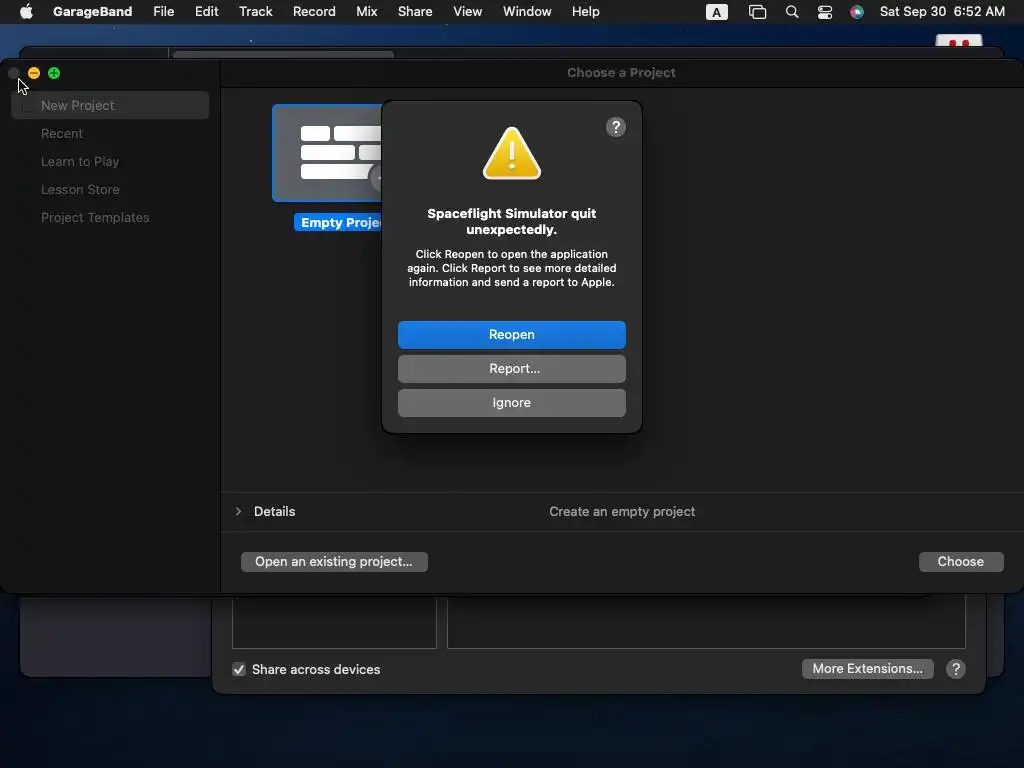Toggle Share across devices checkbox

[x=239, y=669]
